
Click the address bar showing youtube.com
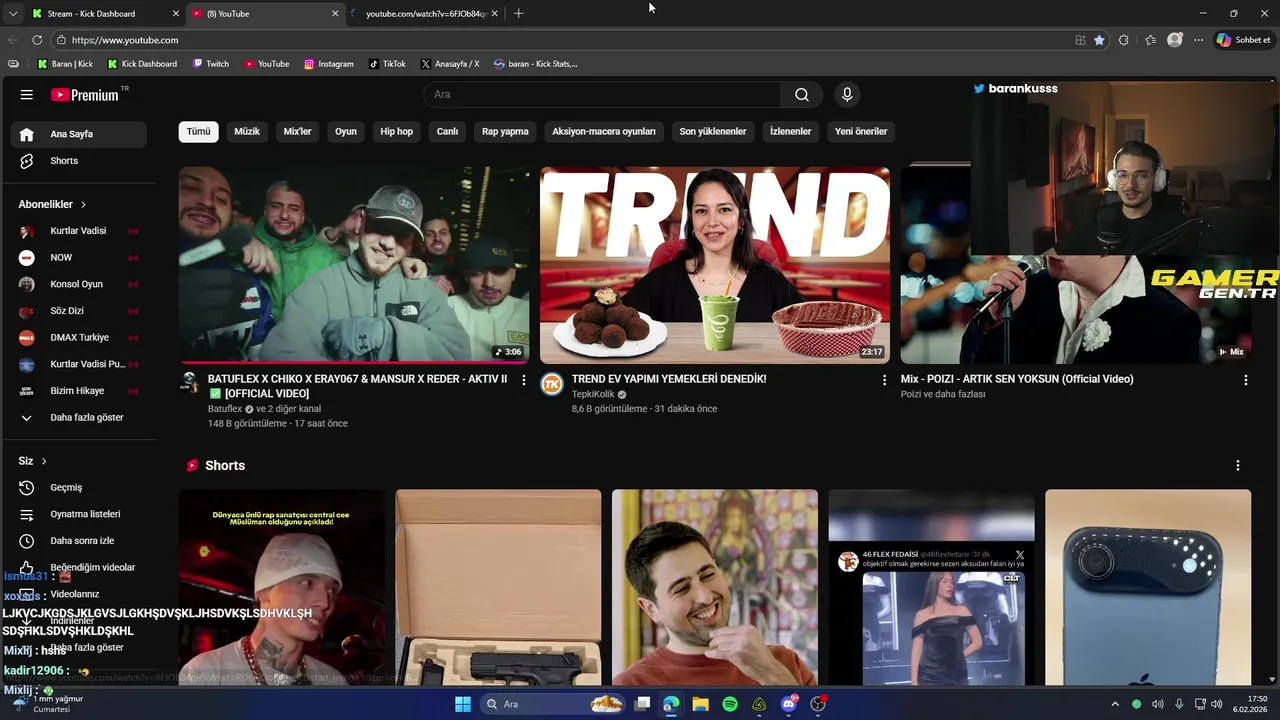560,40
